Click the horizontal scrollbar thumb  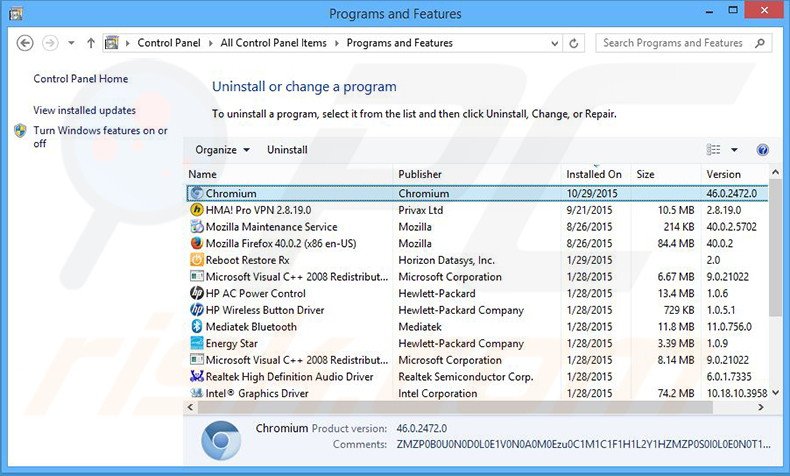click(454, 407)
